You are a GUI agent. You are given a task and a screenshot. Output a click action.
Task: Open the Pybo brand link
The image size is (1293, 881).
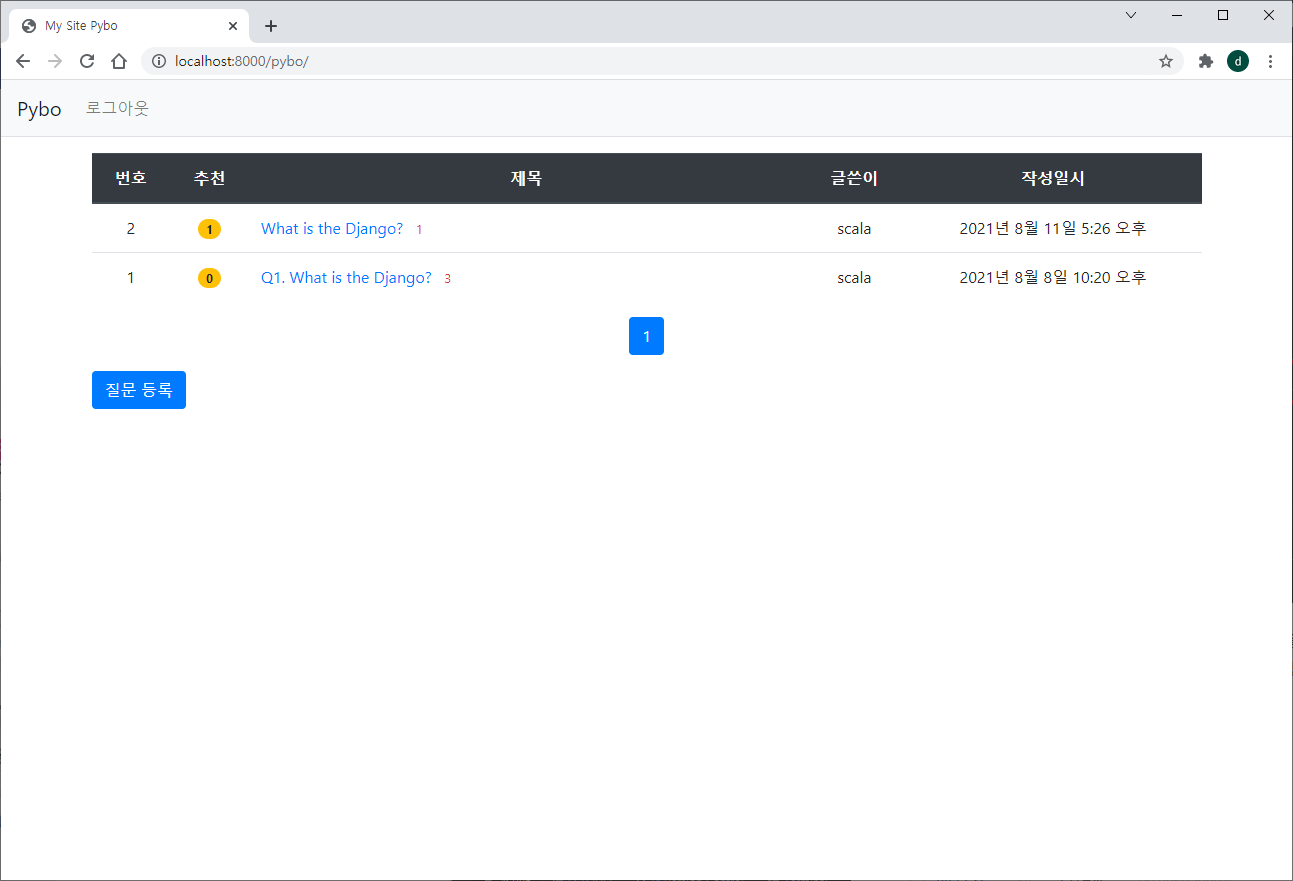click(39, 109)
